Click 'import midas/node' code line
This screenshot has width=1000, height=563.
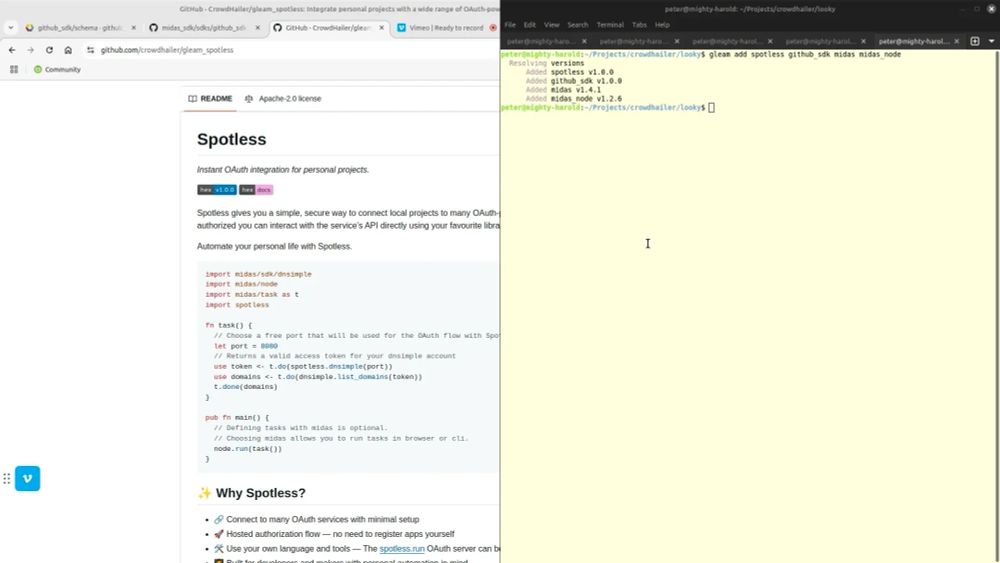[241, 284]
